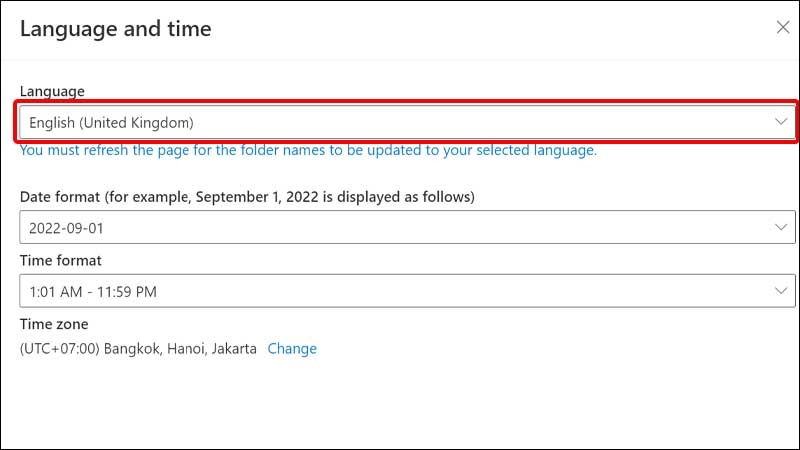Open the 2022-09-01 date format combo box
Viewport: 800px width, 450px height.
[407, 227]
